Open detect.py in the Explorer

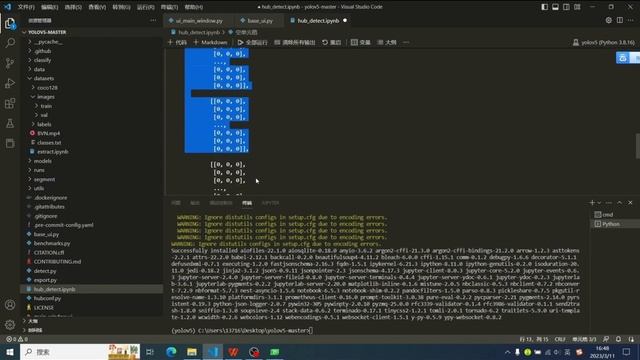pos(45,271)
